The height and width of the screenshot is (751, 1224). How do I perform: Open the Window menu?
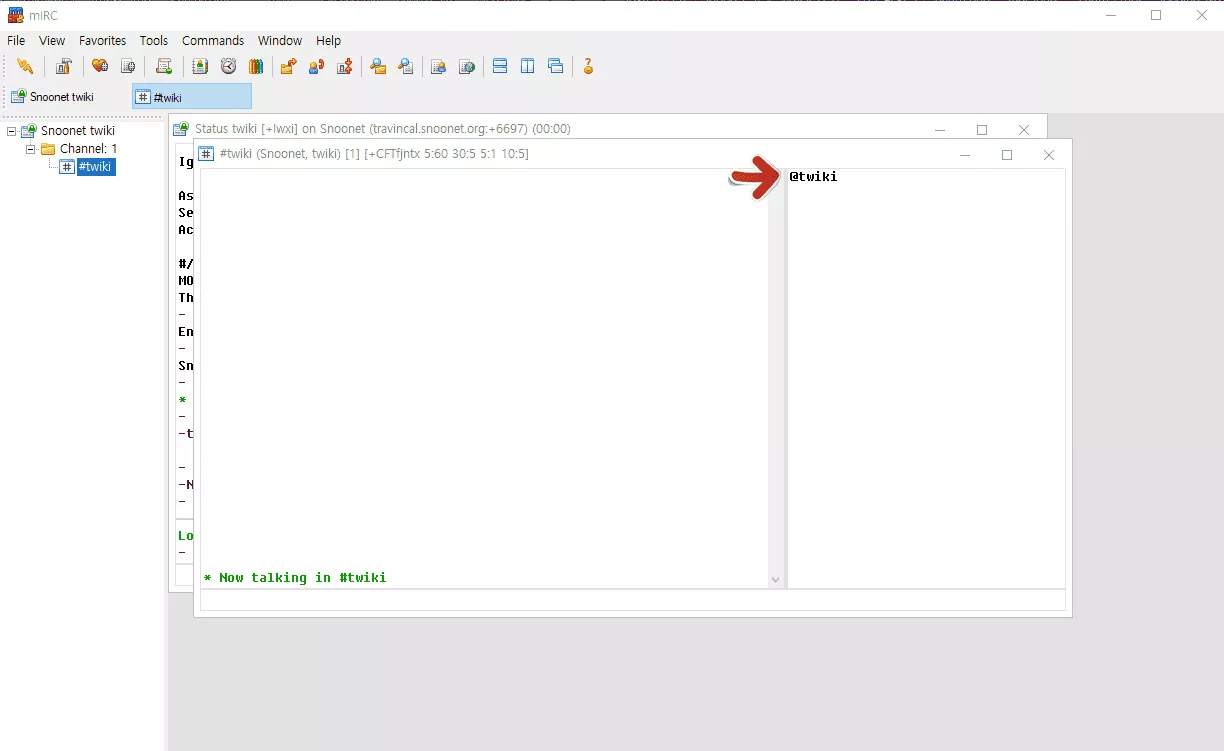(280, 41)
